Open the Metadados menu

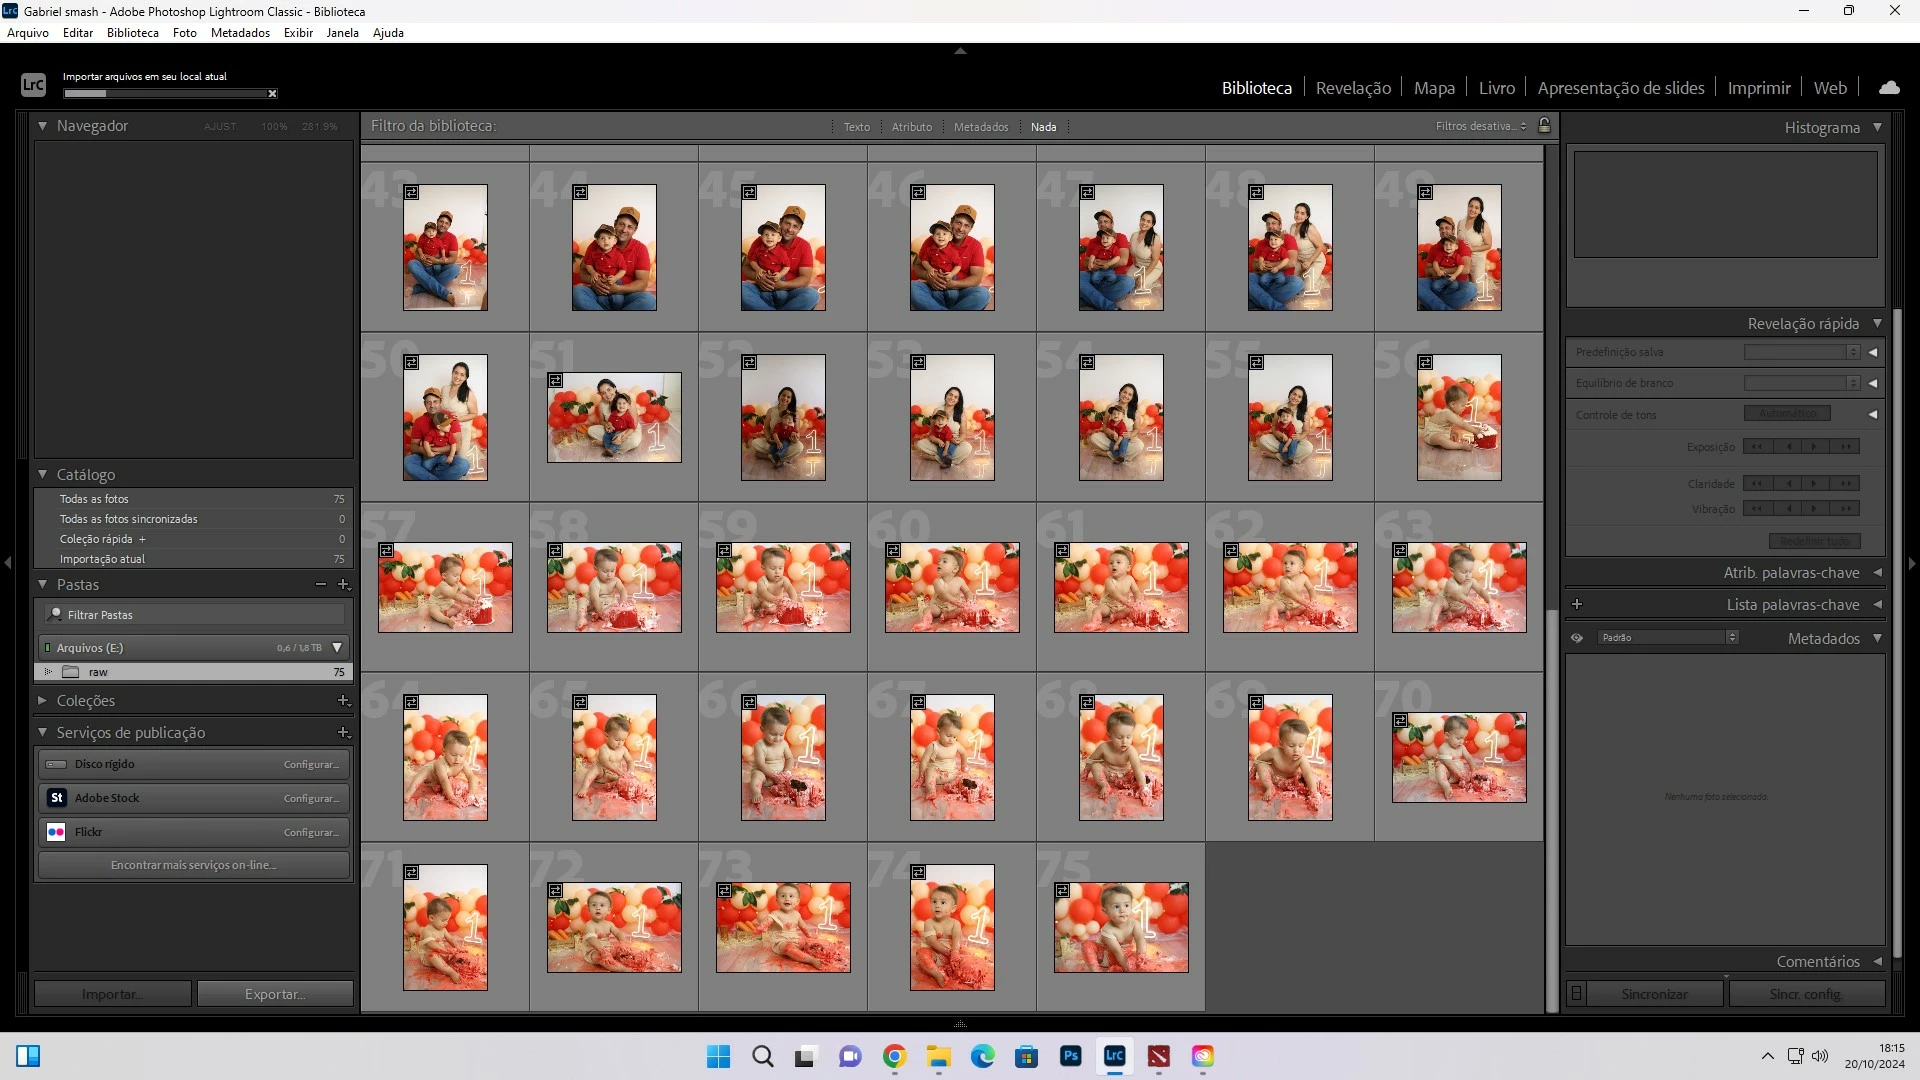240,33
